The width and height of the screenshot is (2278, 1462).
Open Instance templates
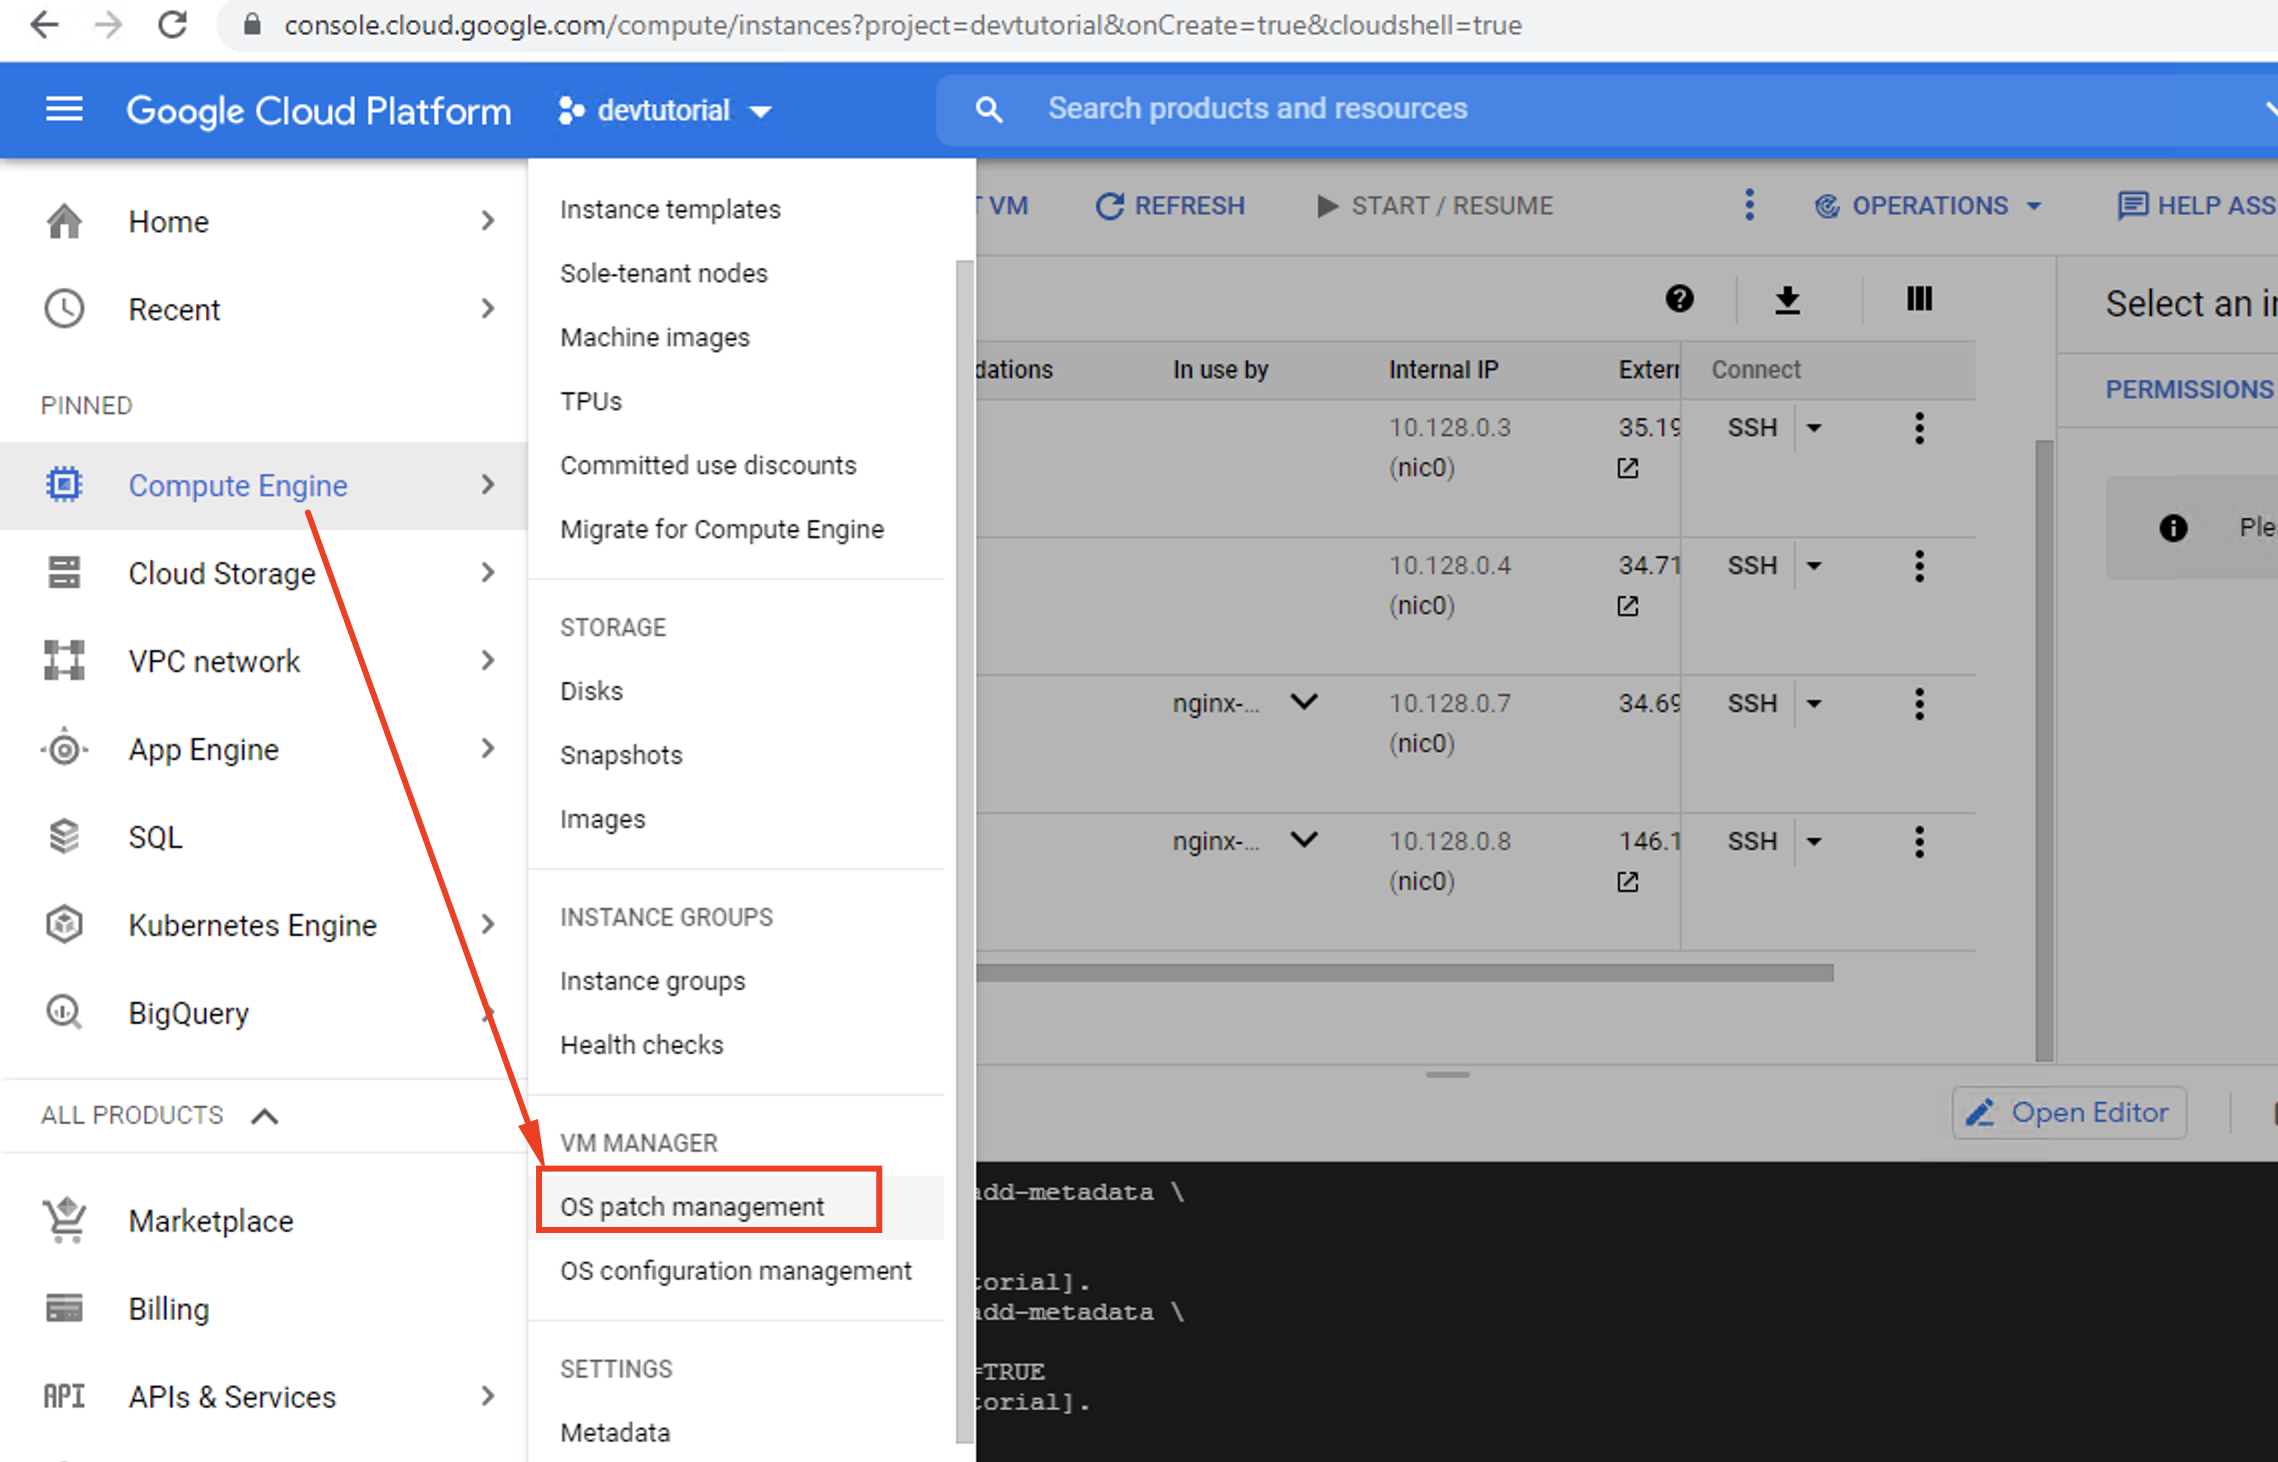(670, 209)
